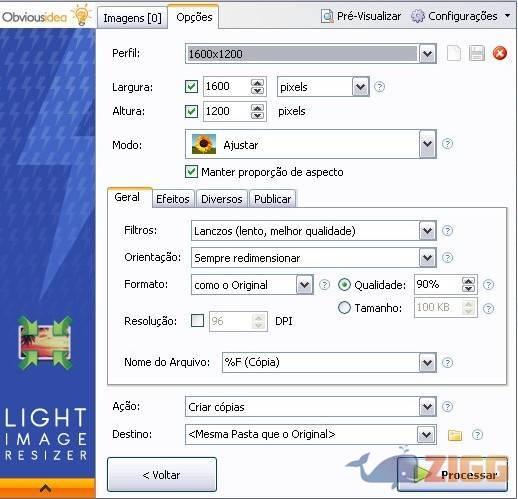518x499 pixels.
Task: Open the Destino folder dropdown
Action: click(x=426, y=435)
